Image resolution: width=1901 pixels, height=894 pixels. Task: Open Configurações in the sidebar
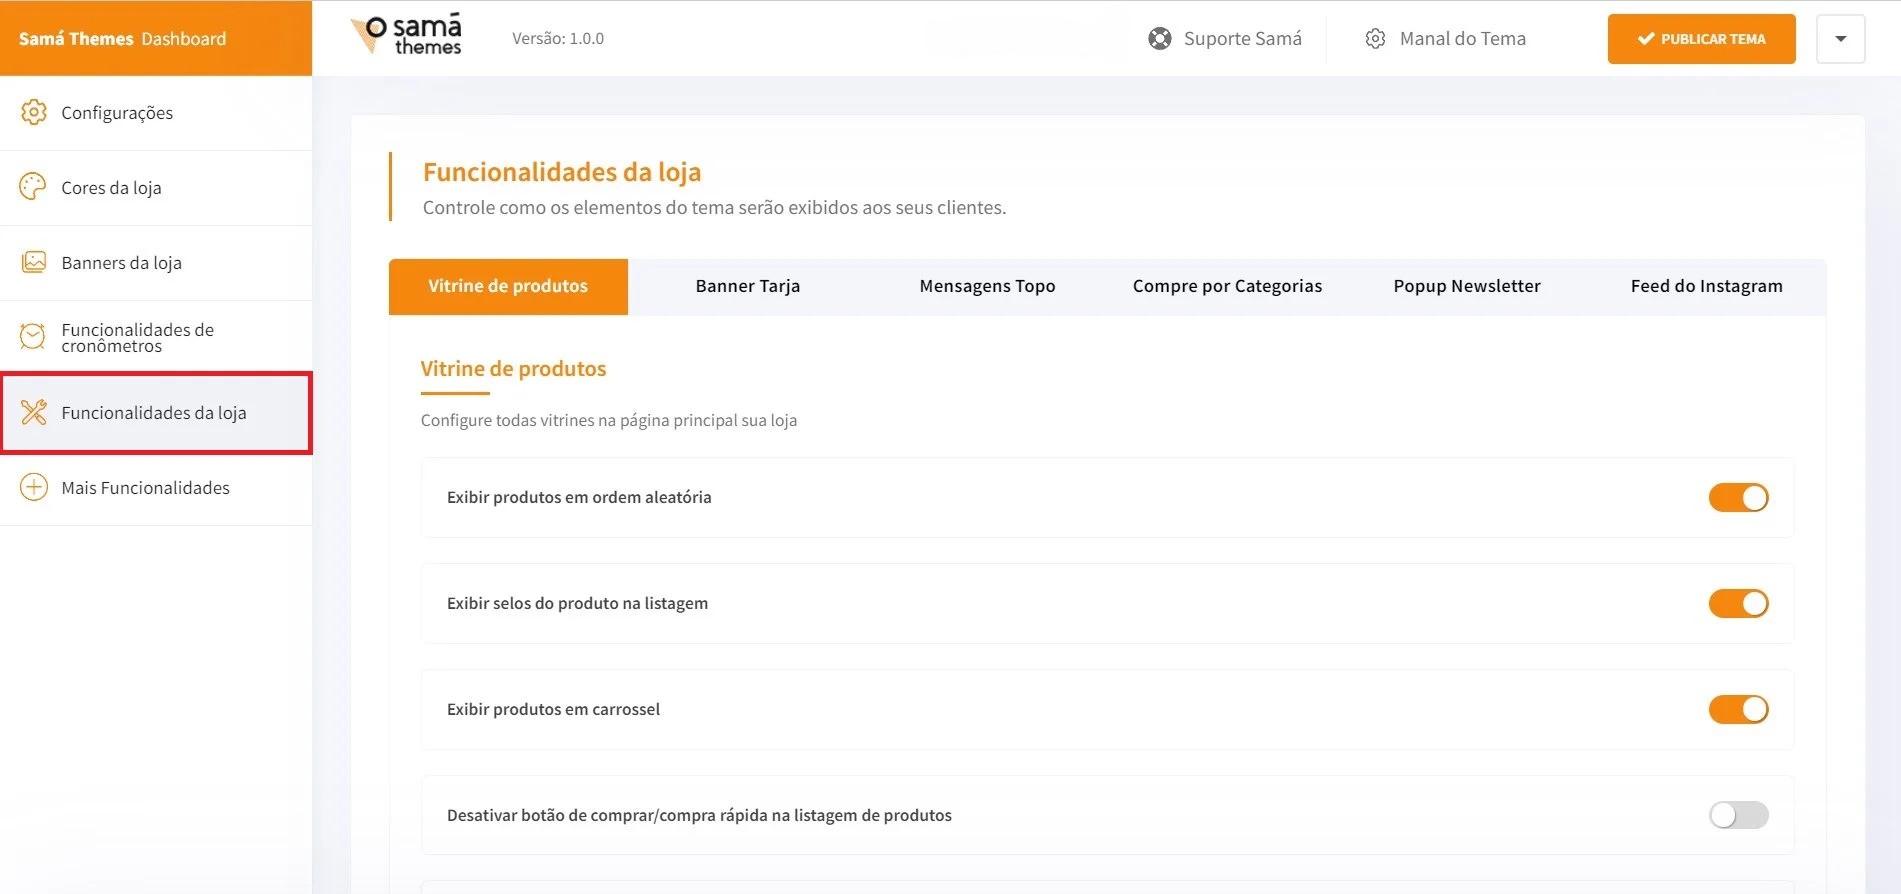[x=156, y=113]
